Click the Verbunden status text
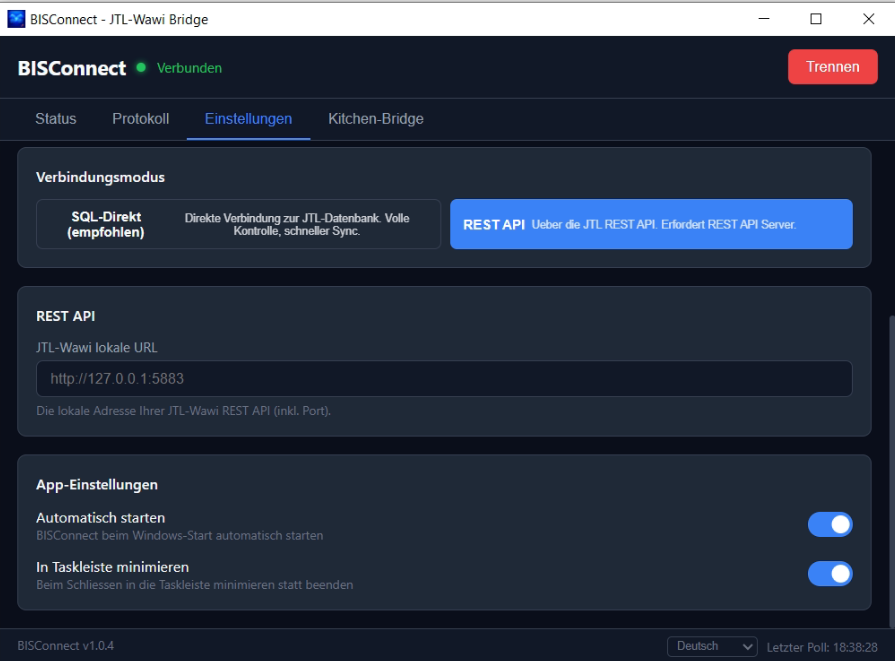Image resolution: width=895 pixels, height=661 pixels. [x=190, y=68]
